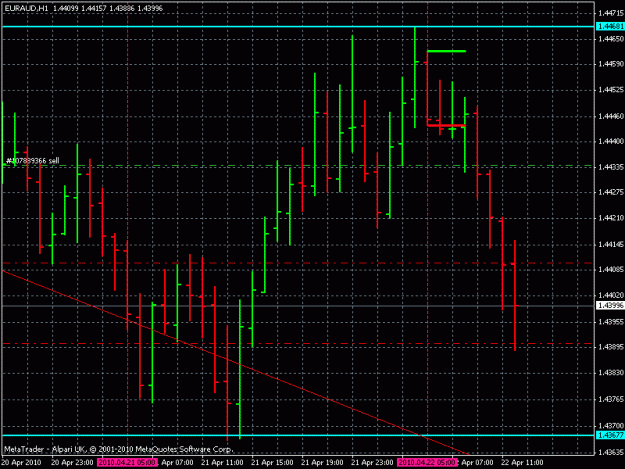Click the EURAUD,H1 chart title text

pyautogui.click(x=26, y=8)
